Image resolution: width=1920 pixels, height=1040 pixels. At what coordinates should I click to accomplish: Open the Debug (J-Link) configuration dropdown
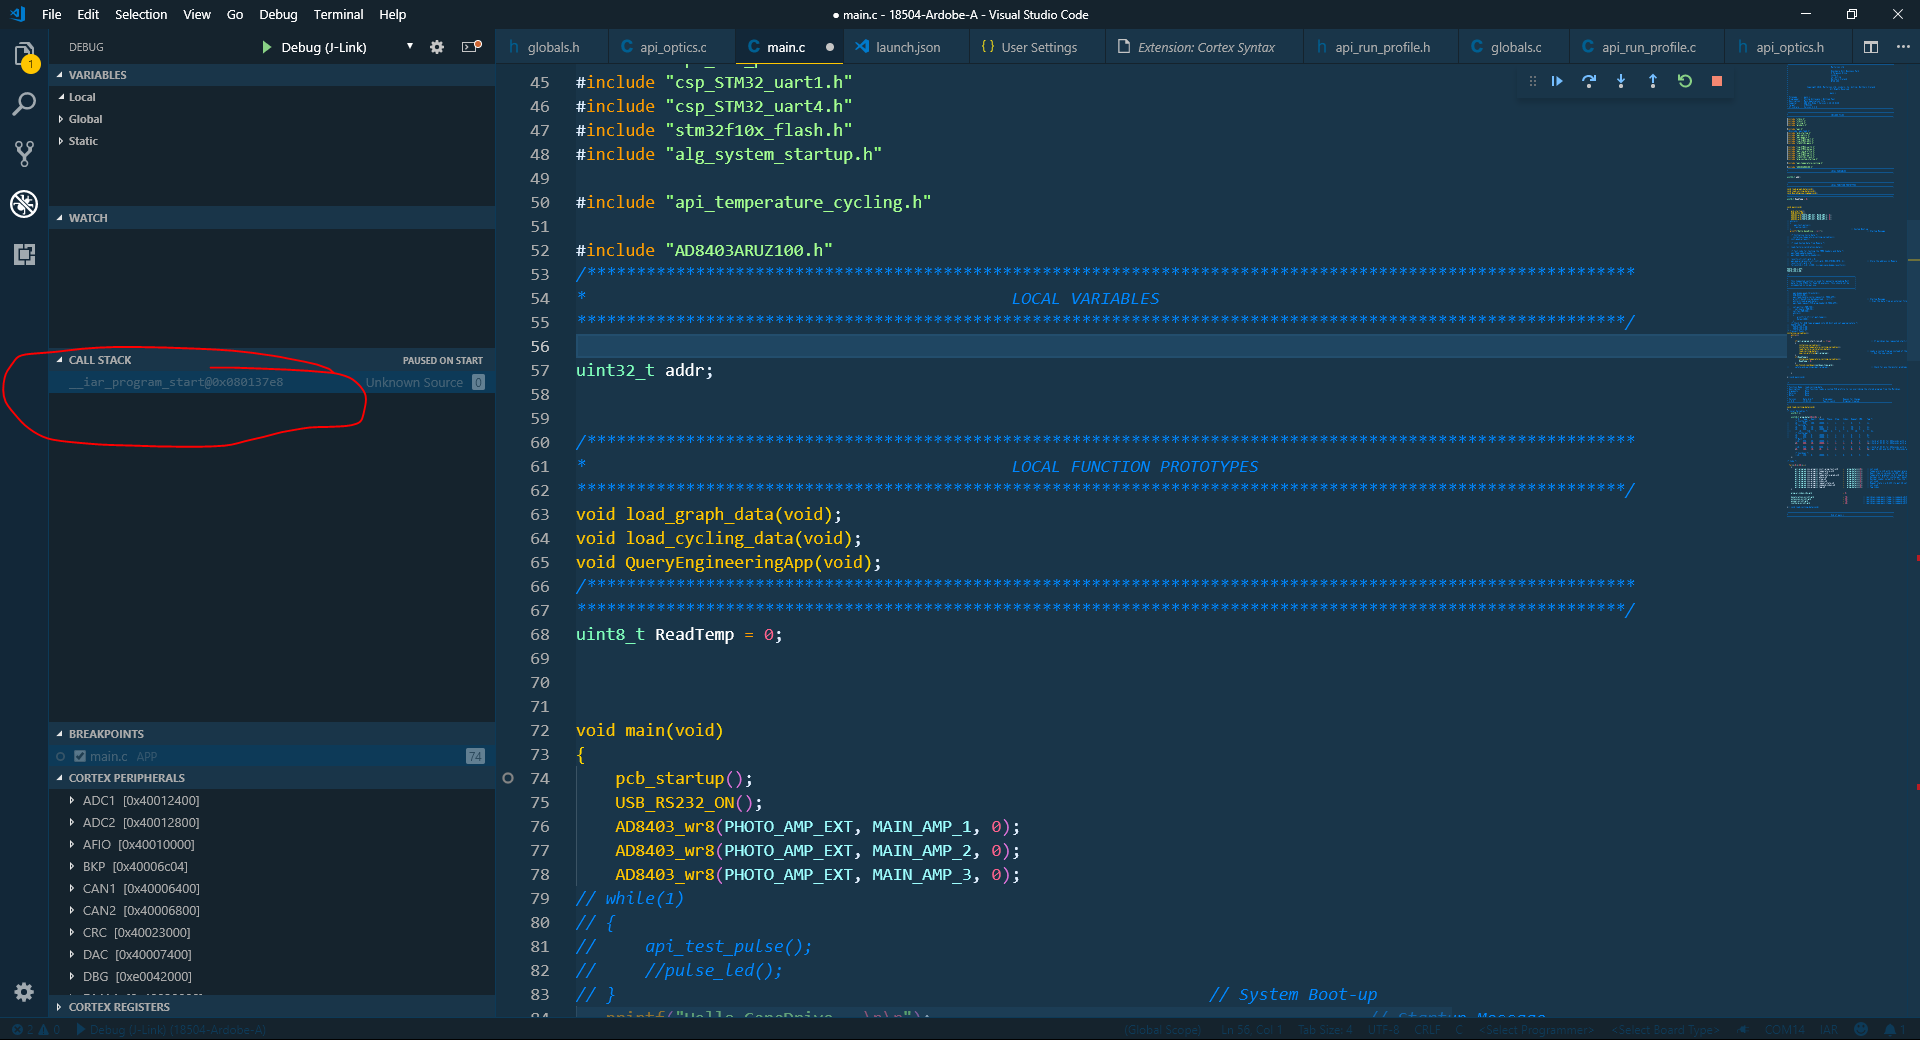point(410,47)
